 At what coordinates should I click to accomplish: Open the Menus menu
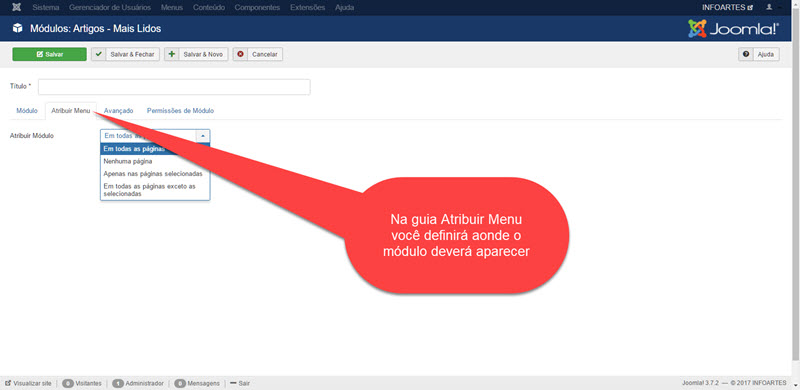pos(171,8)
